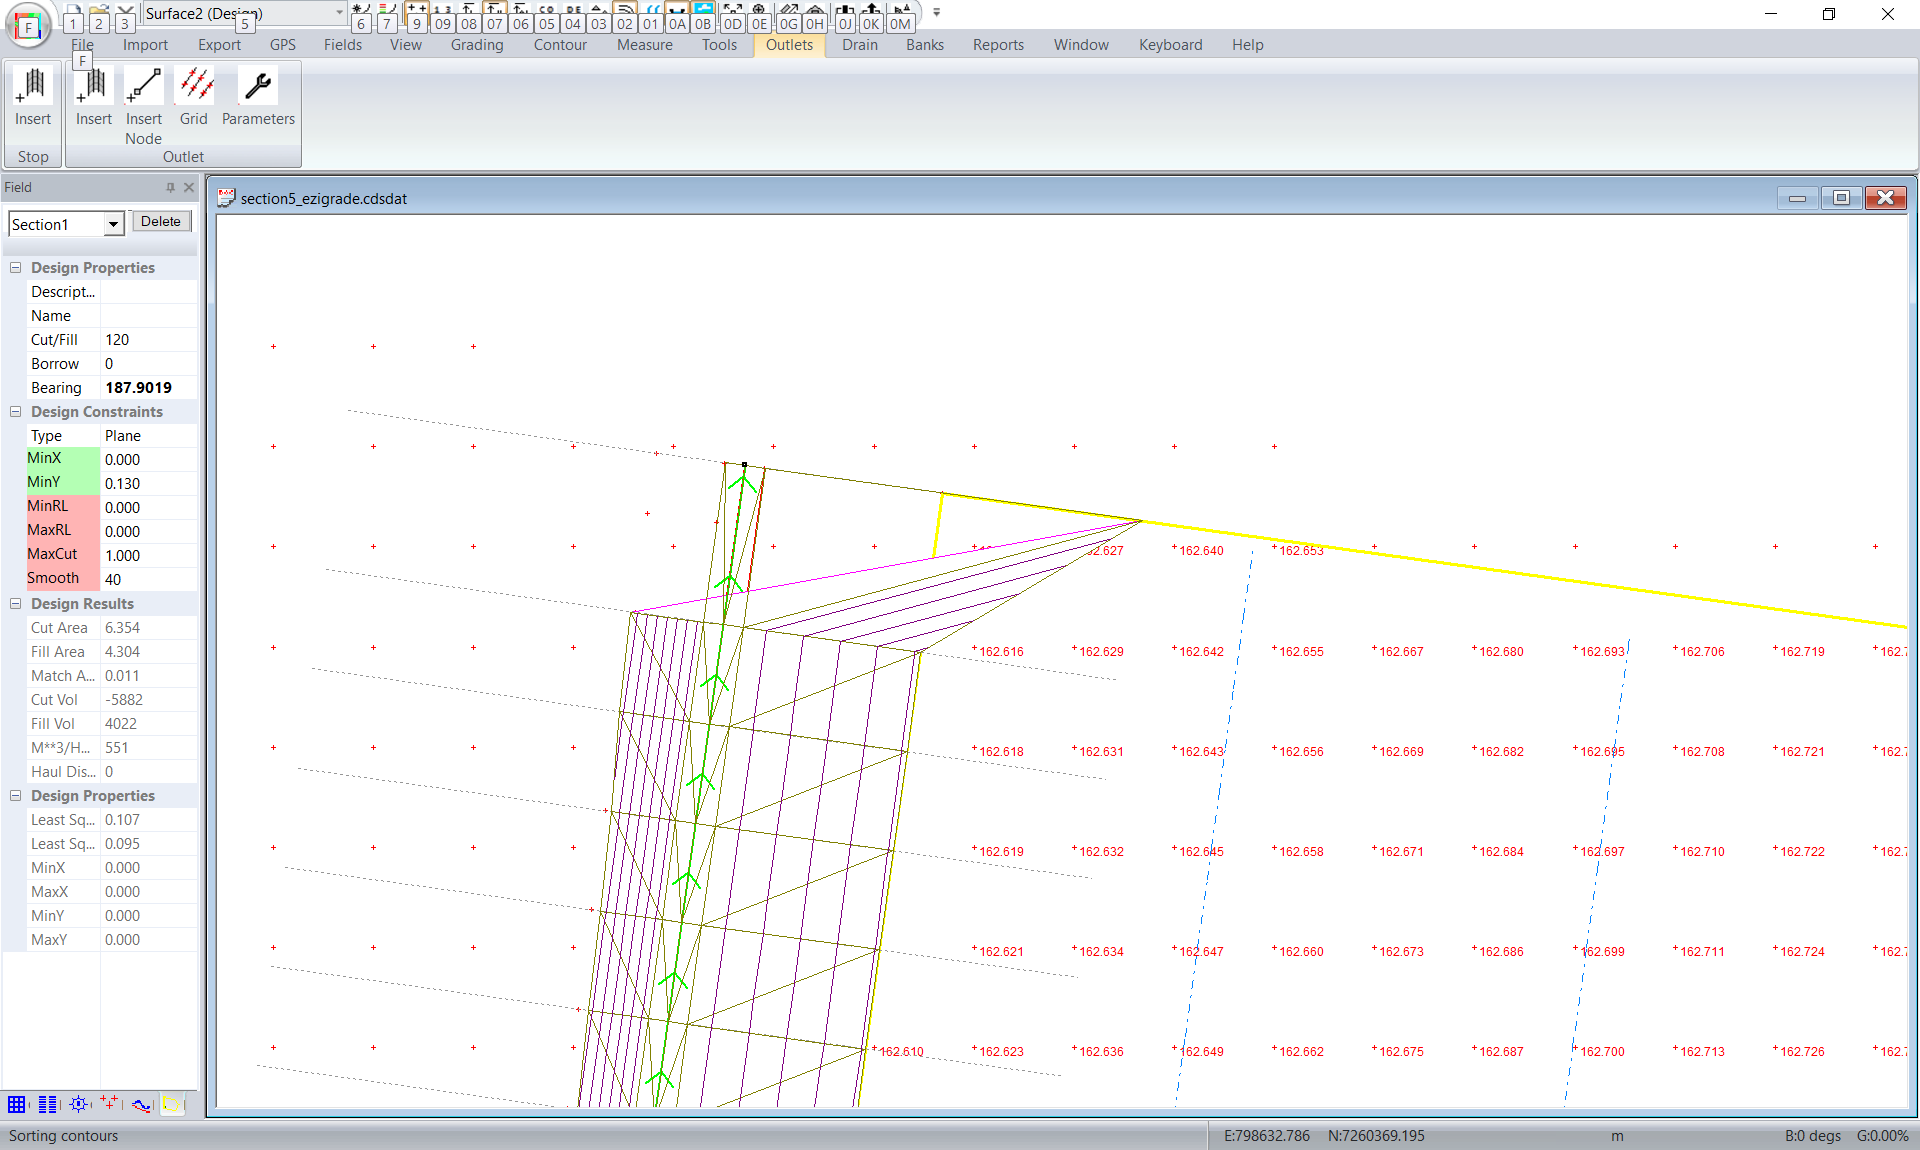Click the yellow field outline tab icon
The height and width of the screenshot is (1150, 1920).
click(x=172, y=1104)
